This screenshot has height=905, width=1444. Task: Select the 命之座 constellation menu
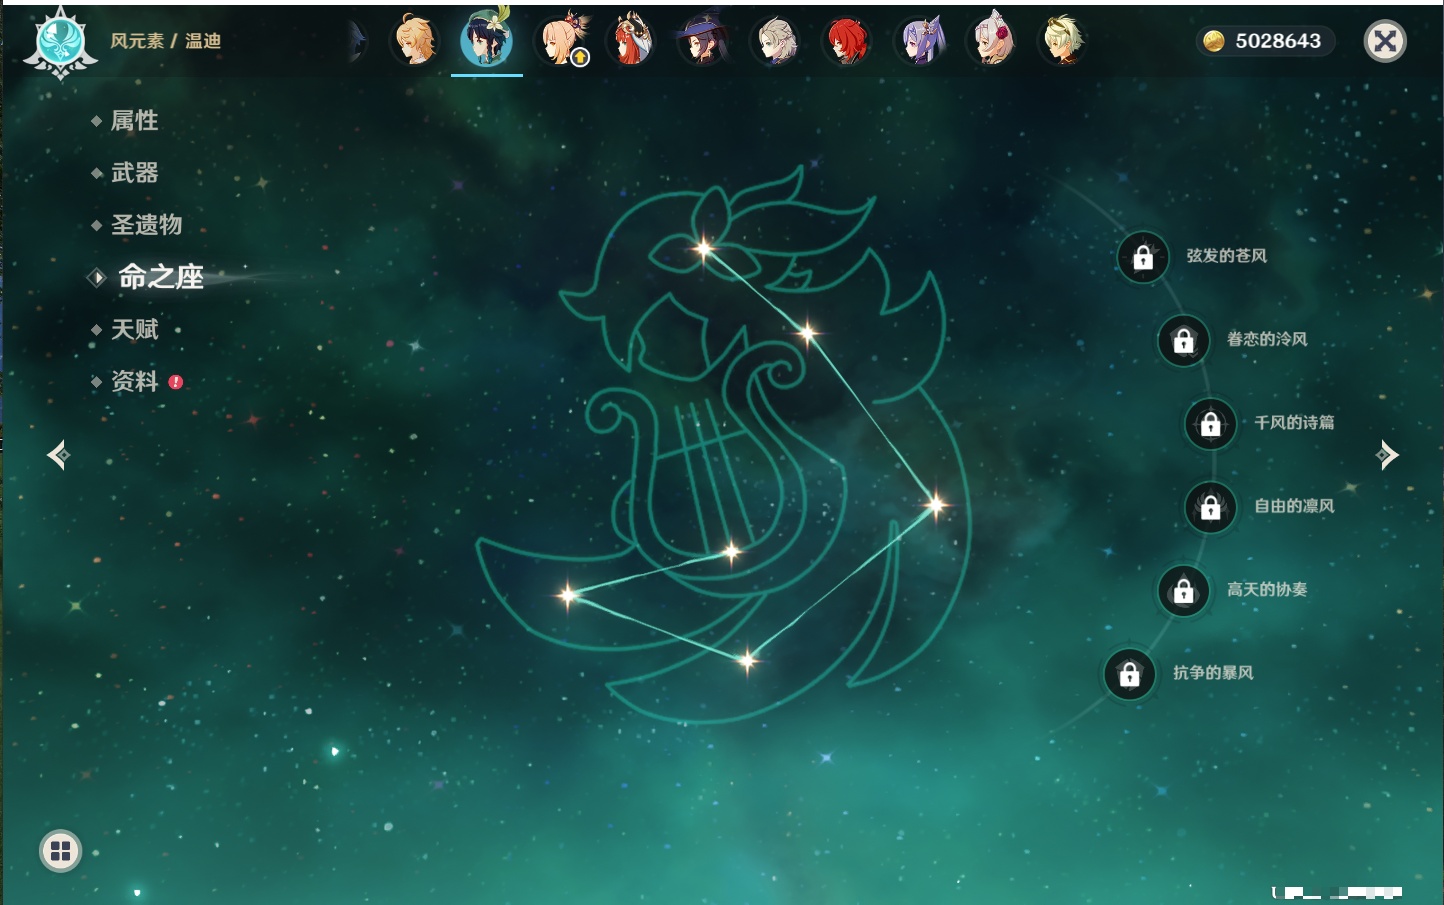coord(160,277)
